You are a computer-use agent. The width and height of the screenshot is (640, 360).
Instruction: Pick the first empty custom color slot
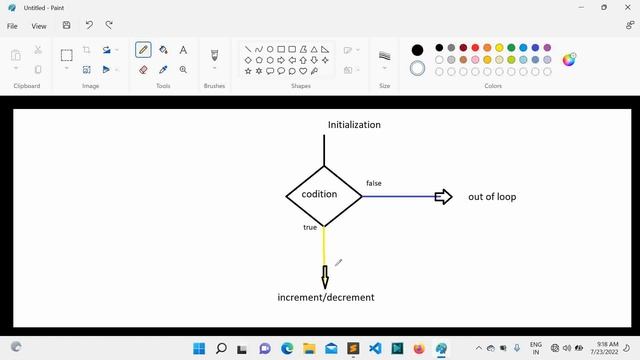pos(439,72)
